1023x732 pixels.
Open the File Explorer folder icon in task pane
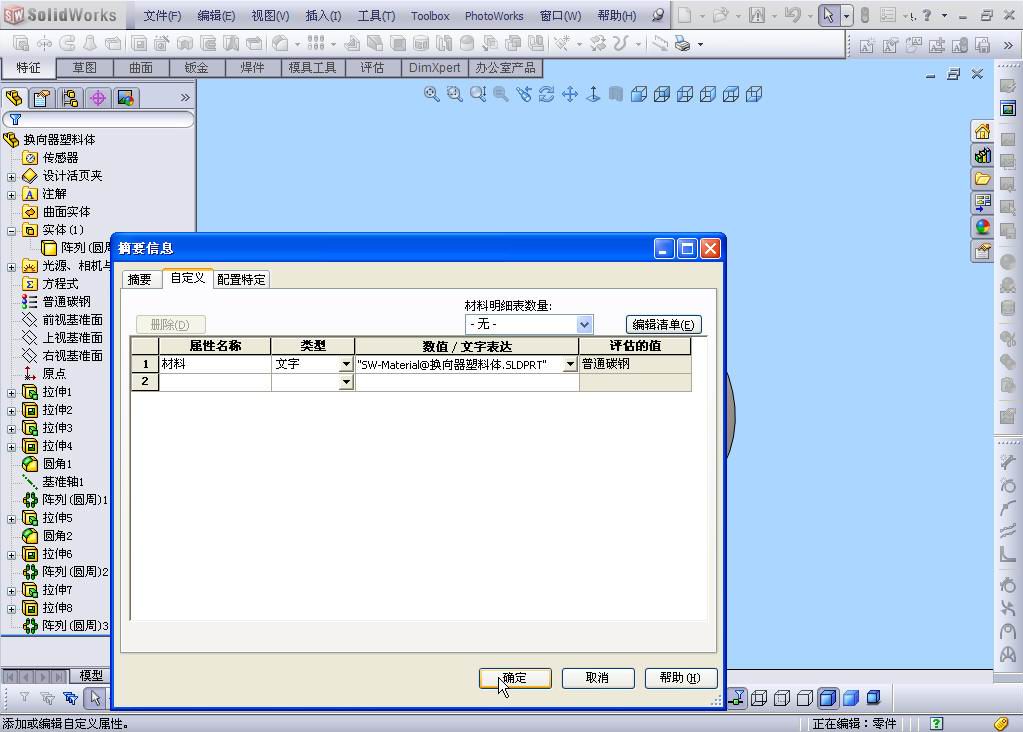pos(983,179)
